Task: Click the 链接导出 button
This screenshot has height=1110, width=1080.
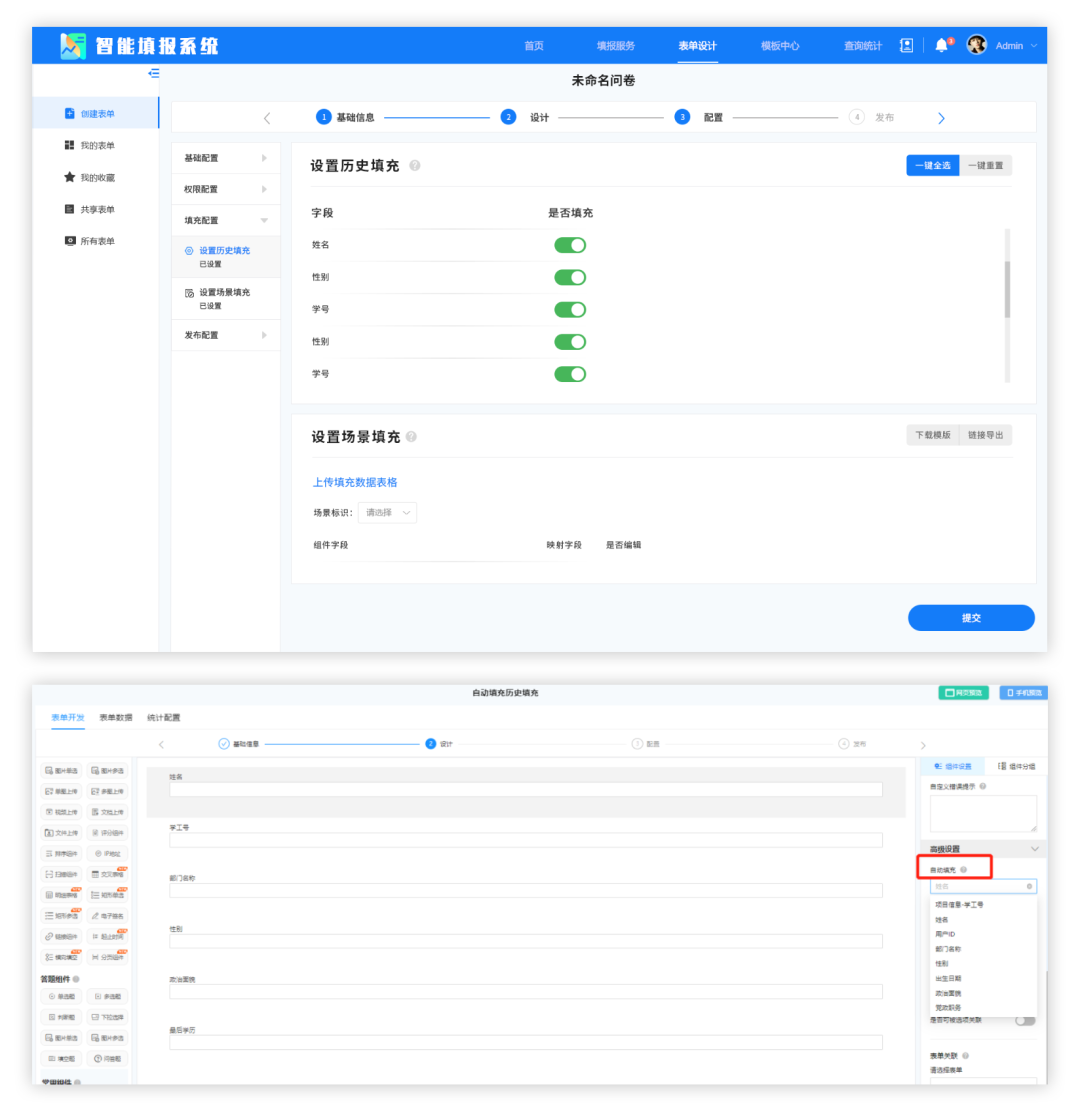Action: click(986, 435)
